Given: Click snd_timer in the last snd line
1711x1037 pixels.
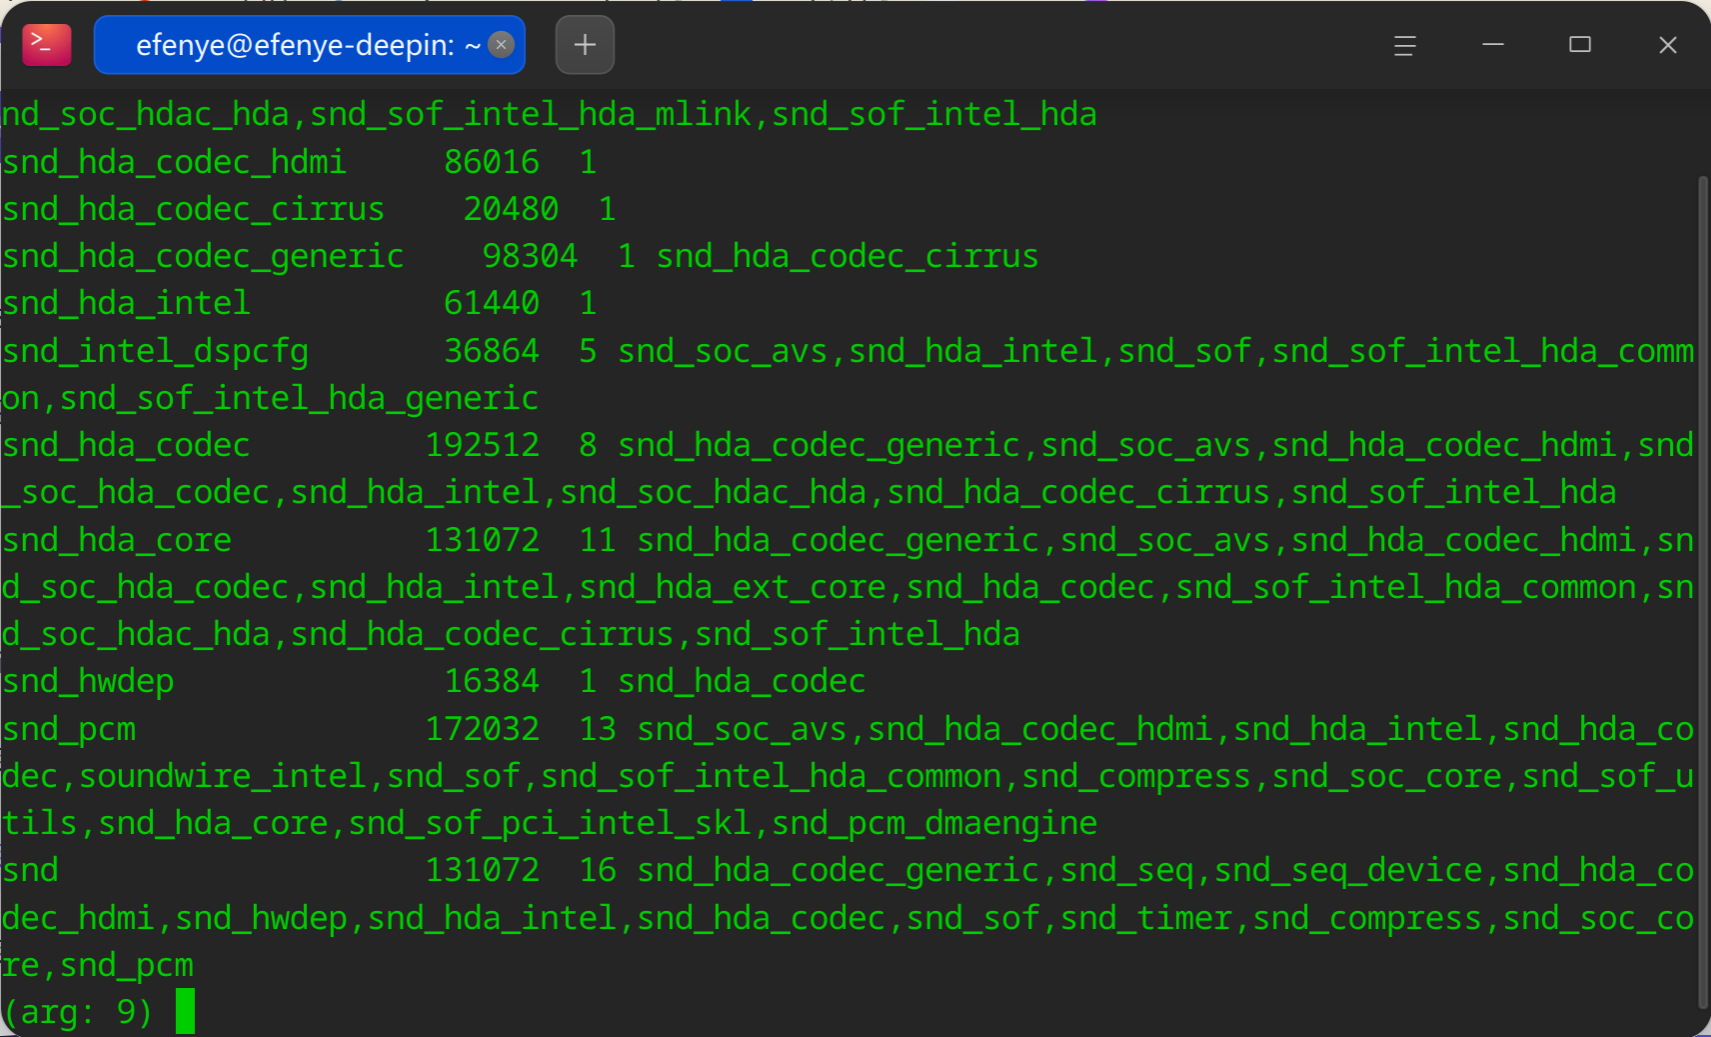Looking at the screenshot, I should 1146,918.
